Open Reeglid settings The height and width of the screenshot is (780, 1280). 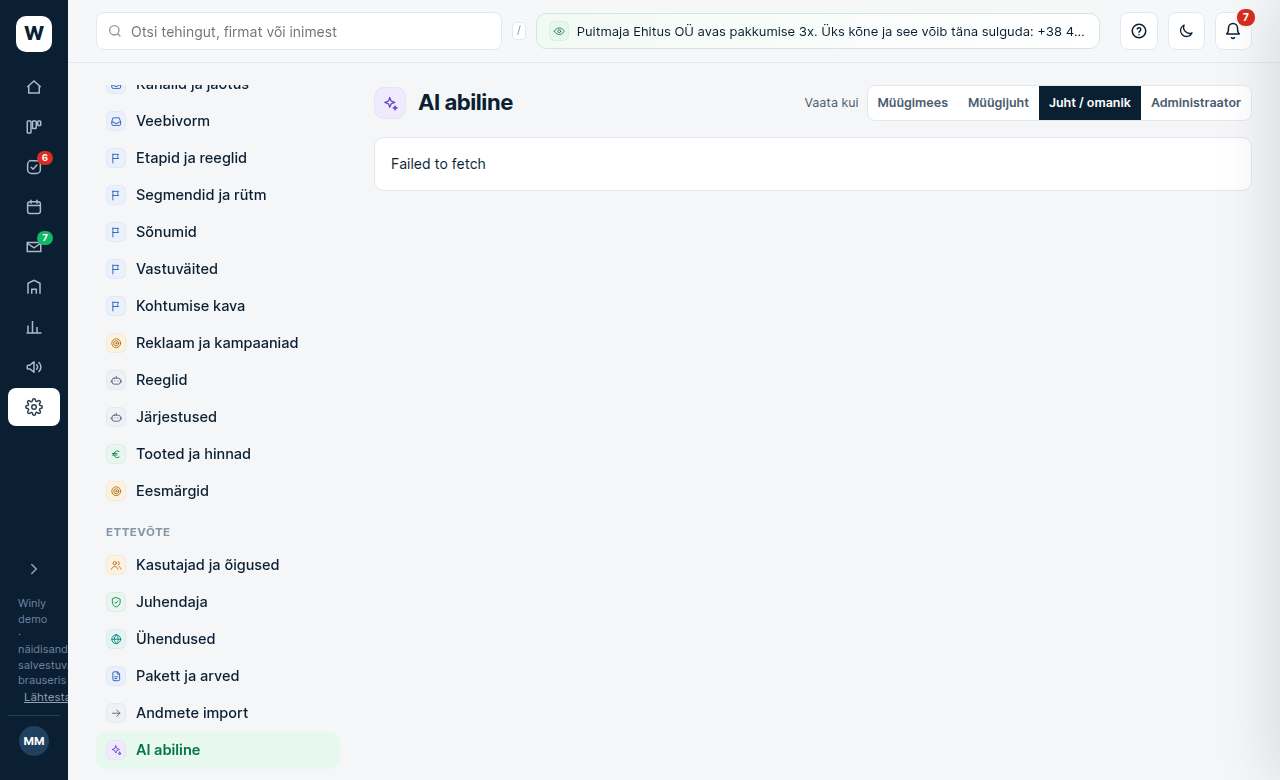coord(218,380)
